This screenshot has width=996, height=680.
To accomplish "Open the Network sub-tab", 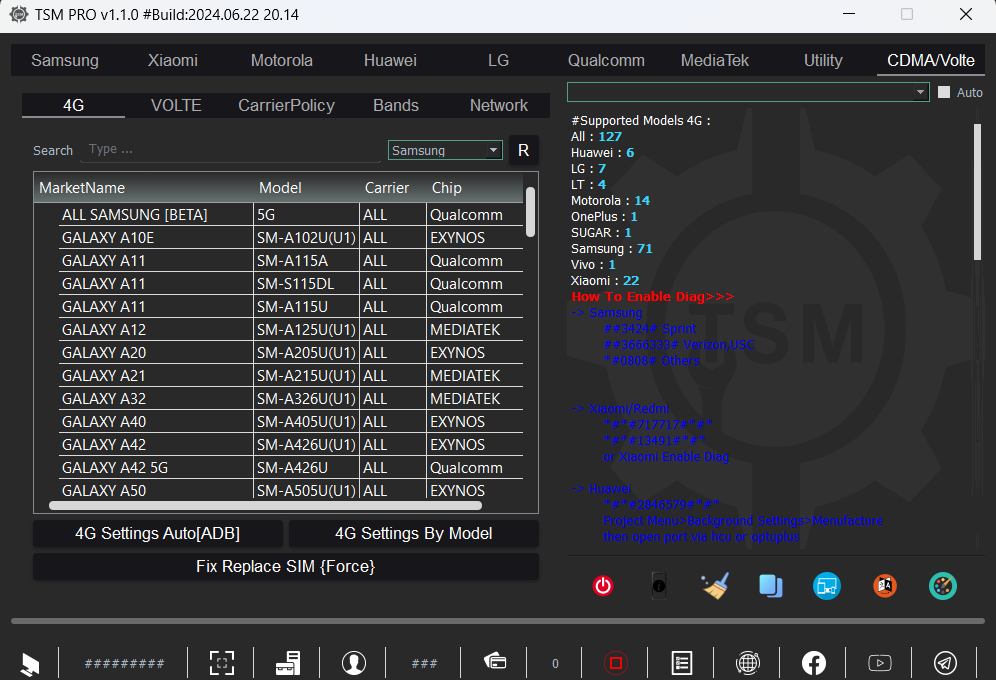I will click(x=499, y=105).
